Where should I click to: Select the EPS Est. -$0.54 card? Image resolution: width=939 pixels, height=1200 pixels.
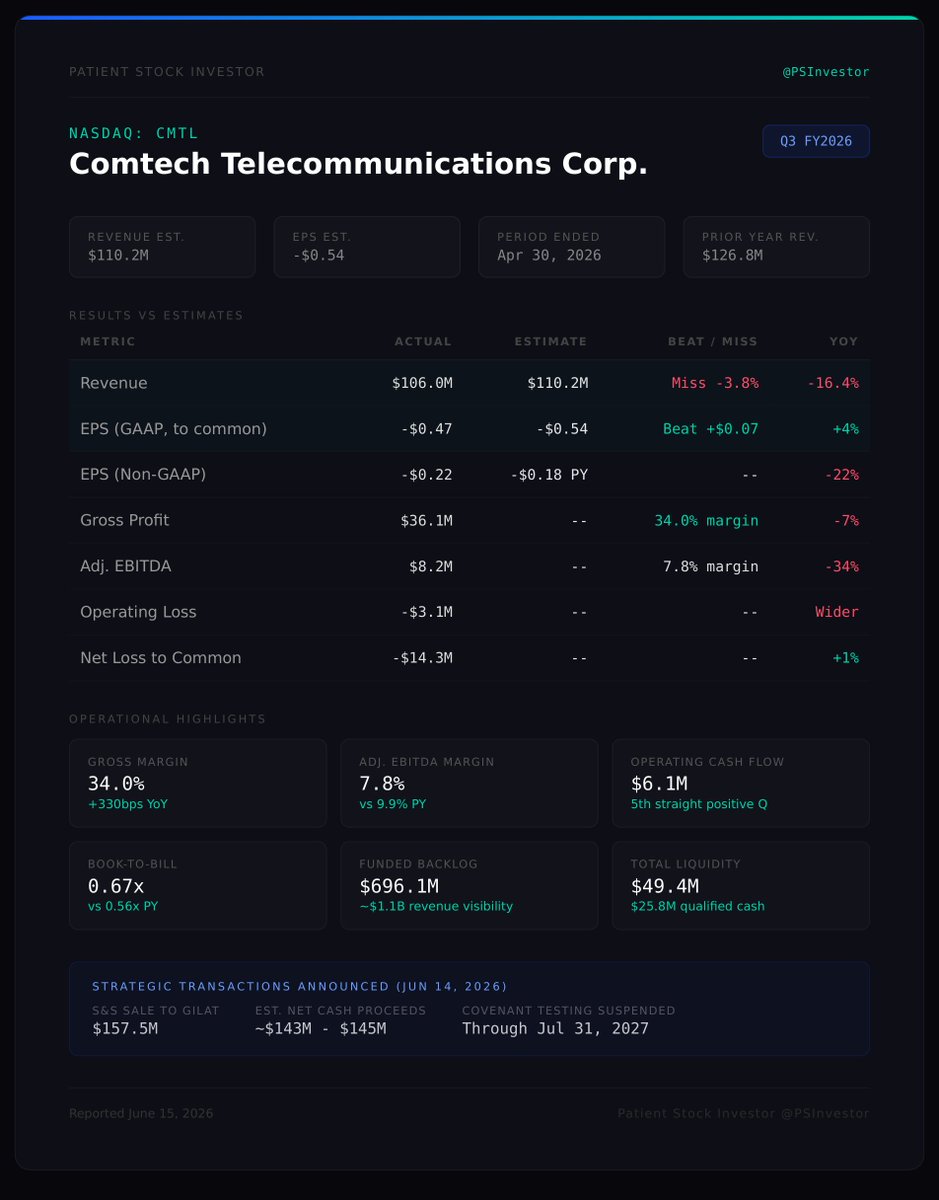click(367, 247)
